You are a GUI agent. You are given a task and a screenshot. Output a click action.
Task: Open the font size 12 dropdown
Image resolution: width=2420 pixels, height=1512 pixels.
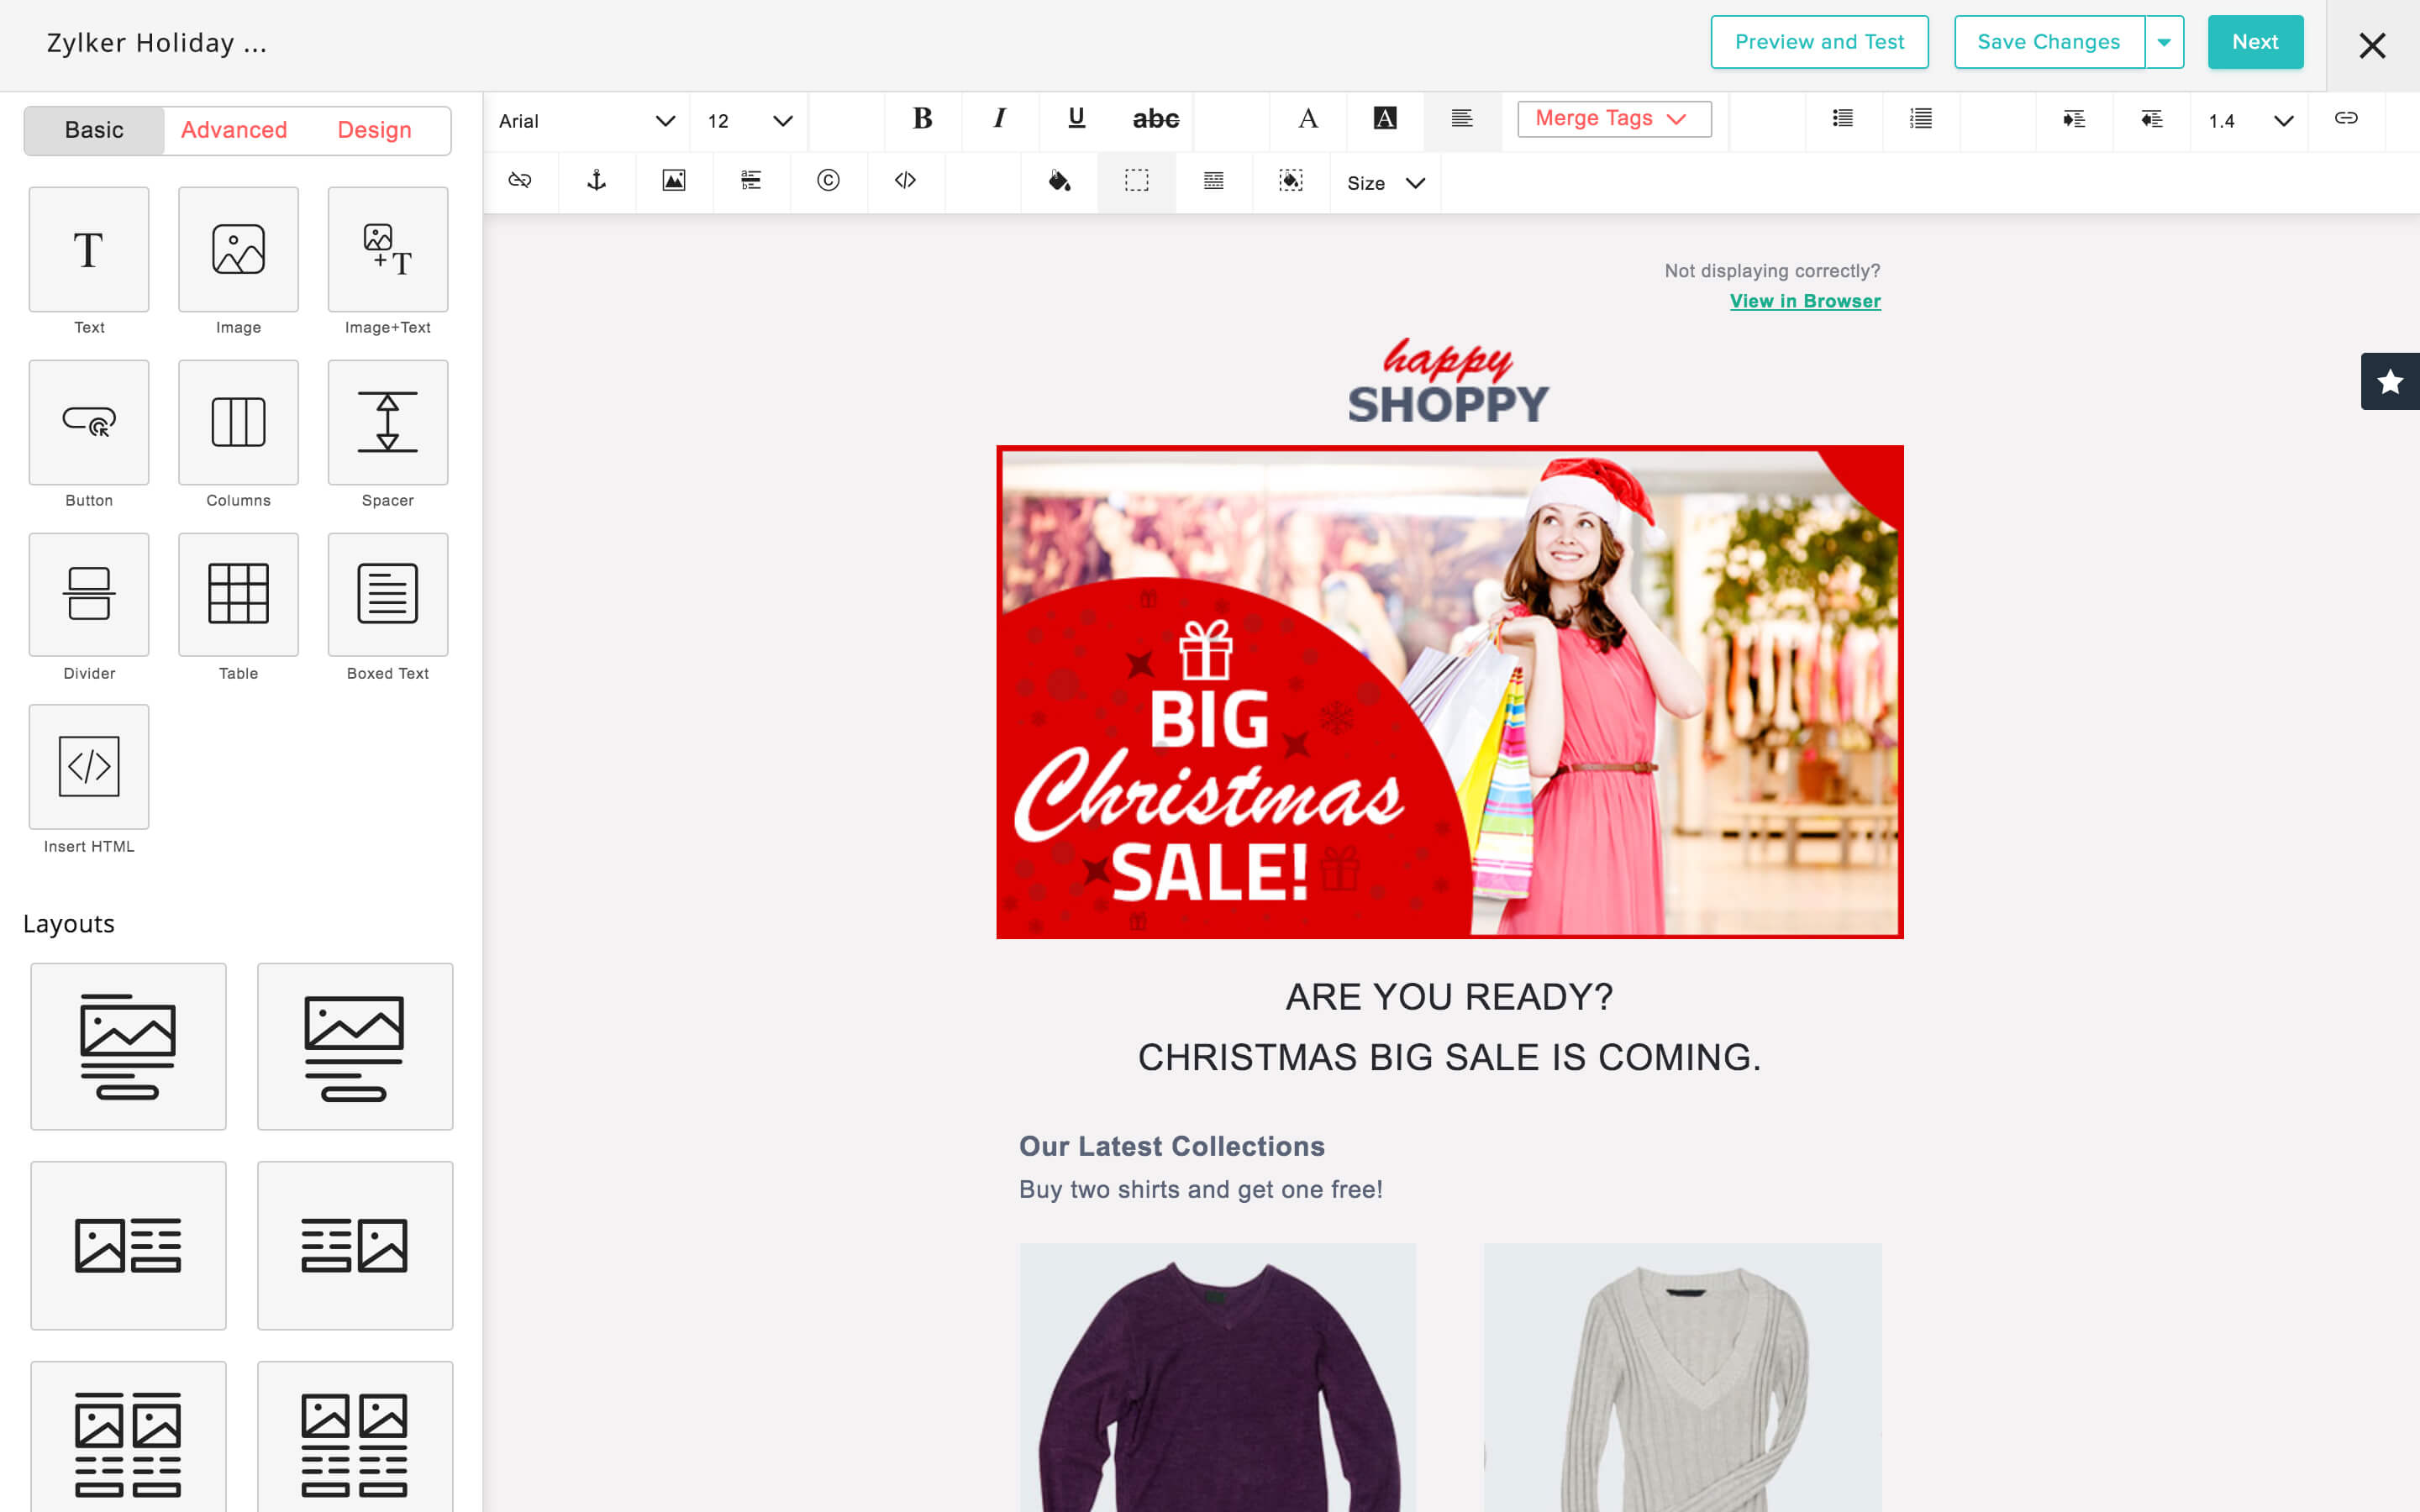click(749, 121)
